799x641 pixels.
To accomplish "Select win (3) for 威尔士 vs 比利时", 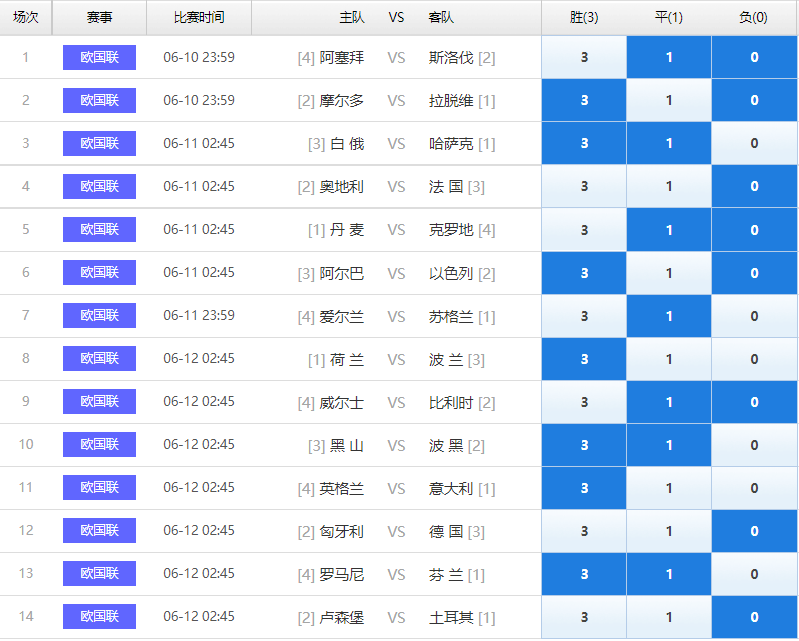I will click(x=584, y=402).
